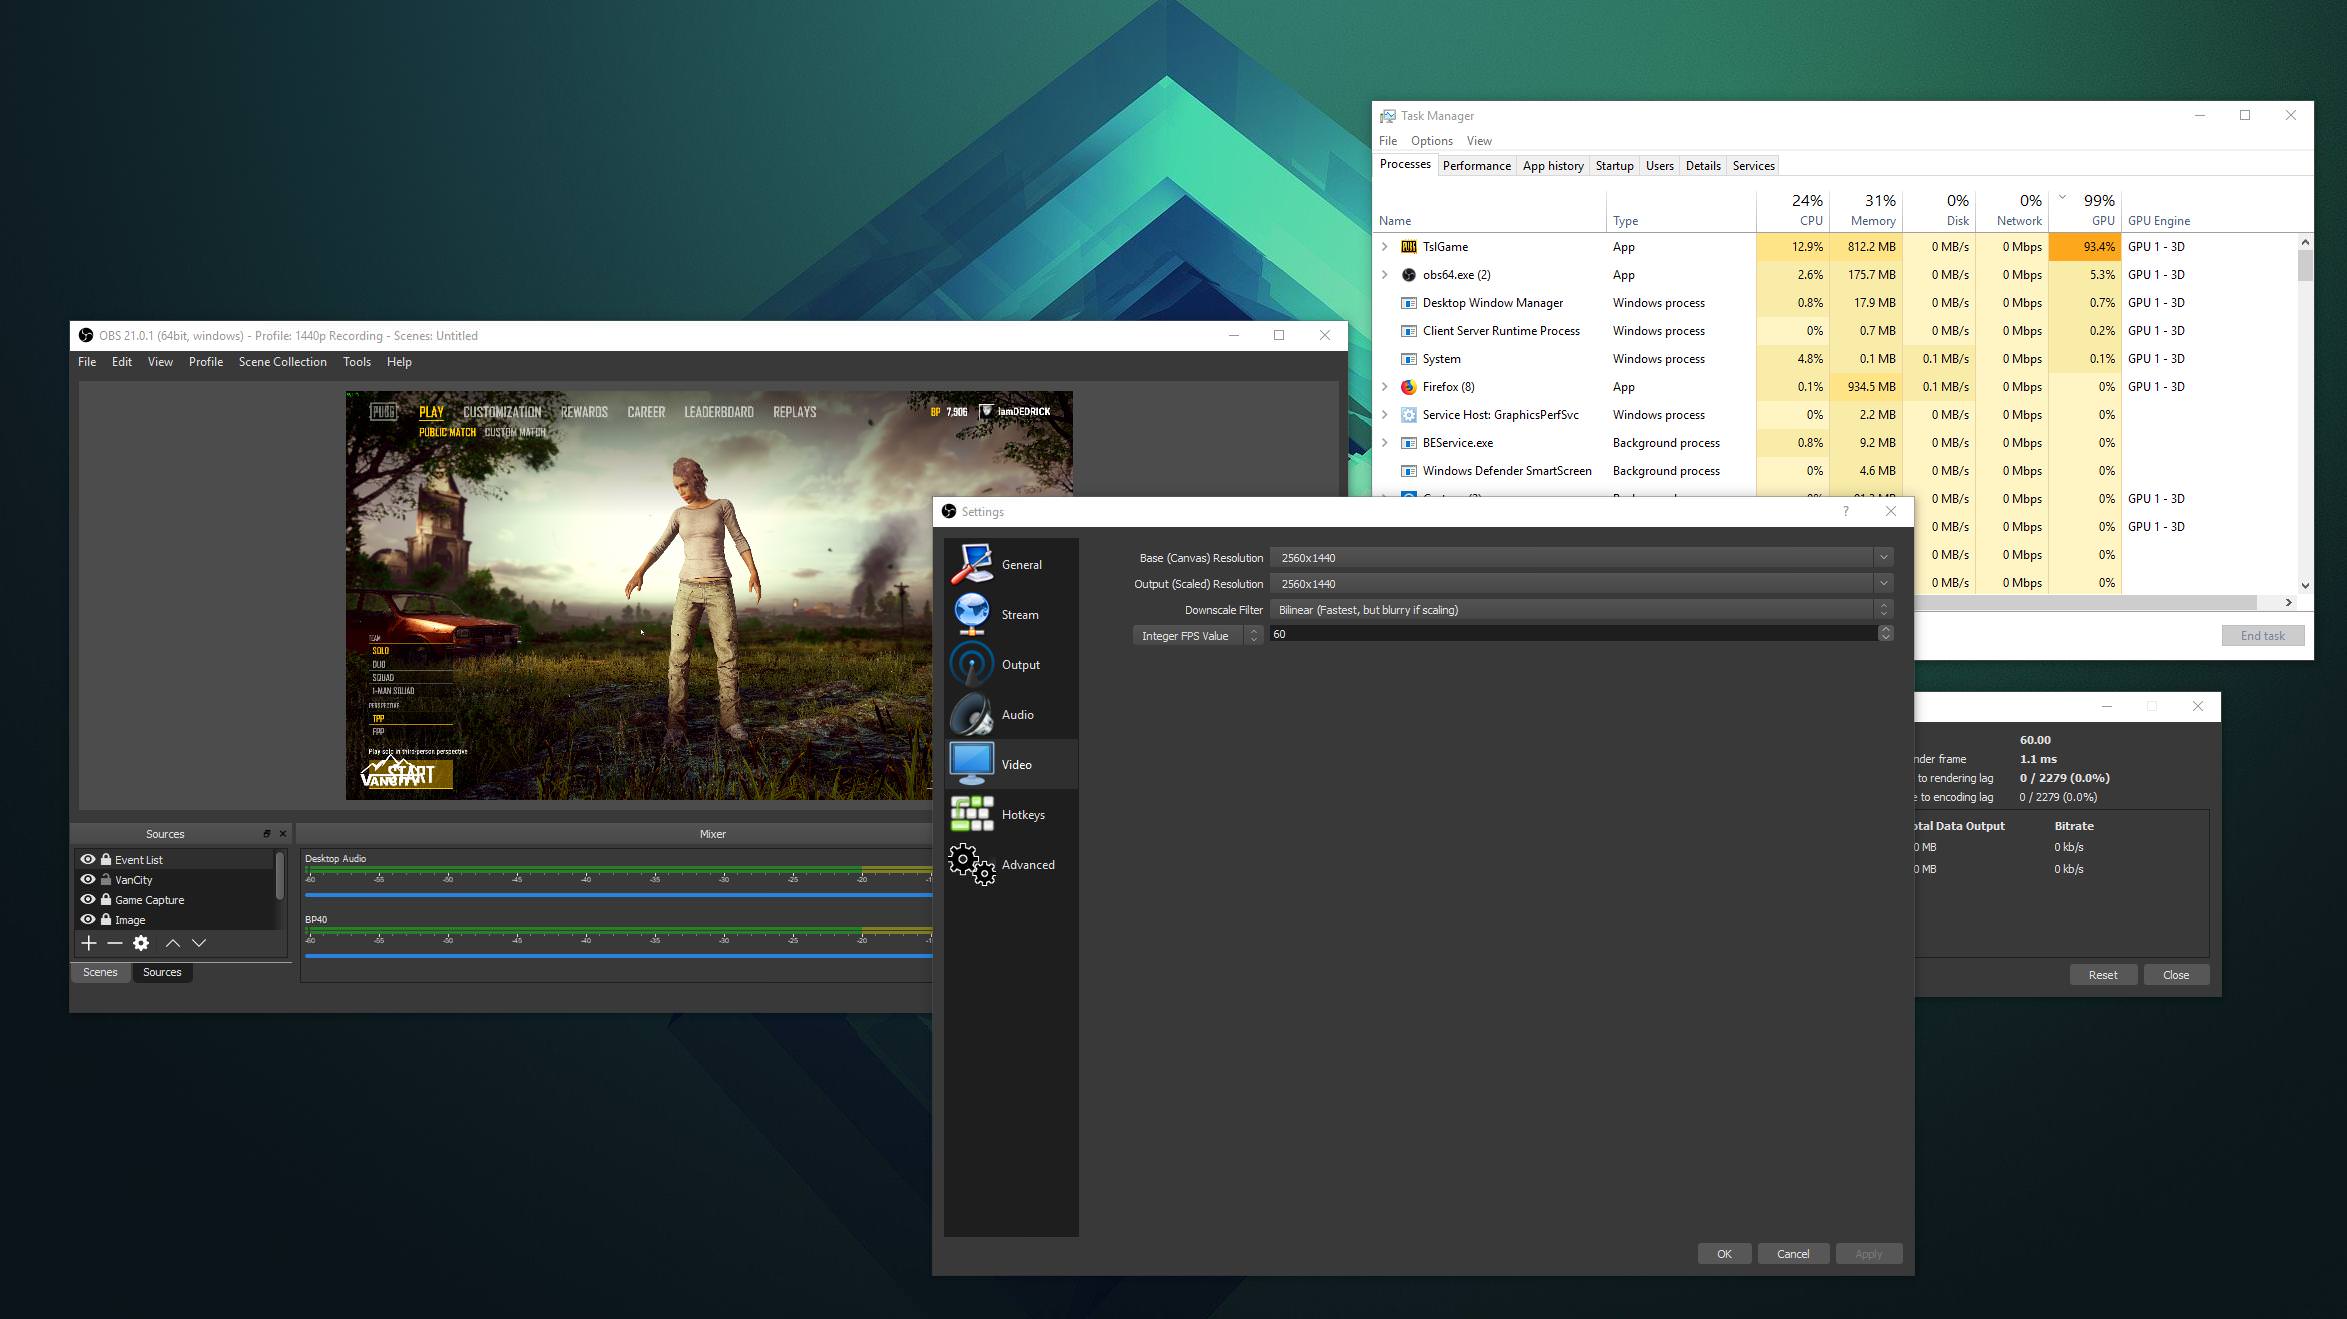2347x1319 pixels.
Task: Expand Service Host: GraphicsPerfSvc row
Action: [1385, 414]
